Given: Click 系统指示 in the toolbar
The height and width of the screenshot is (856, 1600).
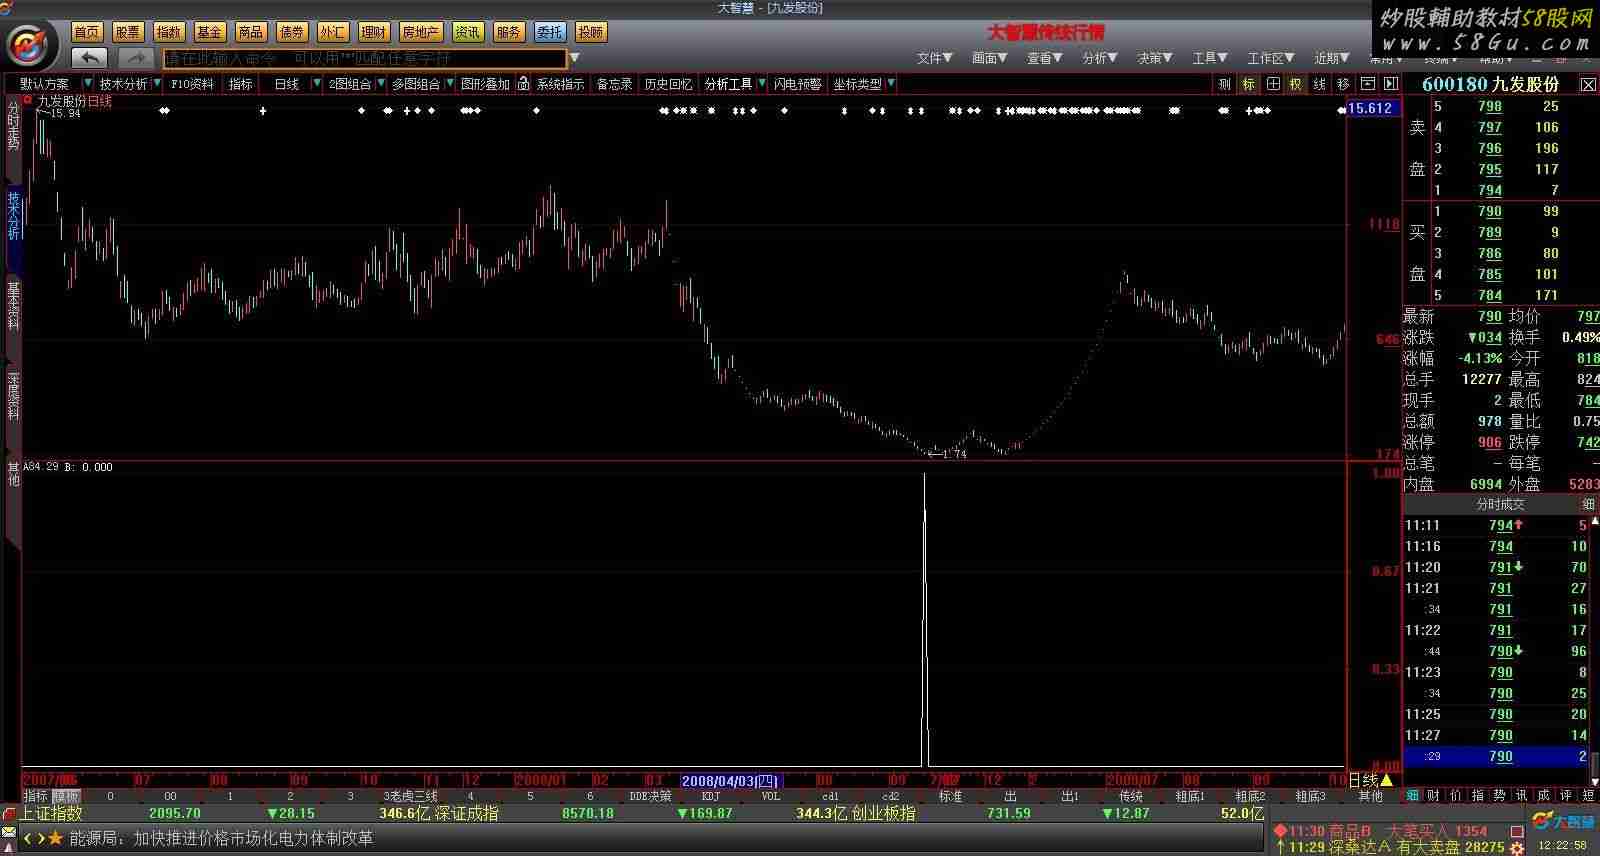Looking at the screenshot, I should (560, 84).
